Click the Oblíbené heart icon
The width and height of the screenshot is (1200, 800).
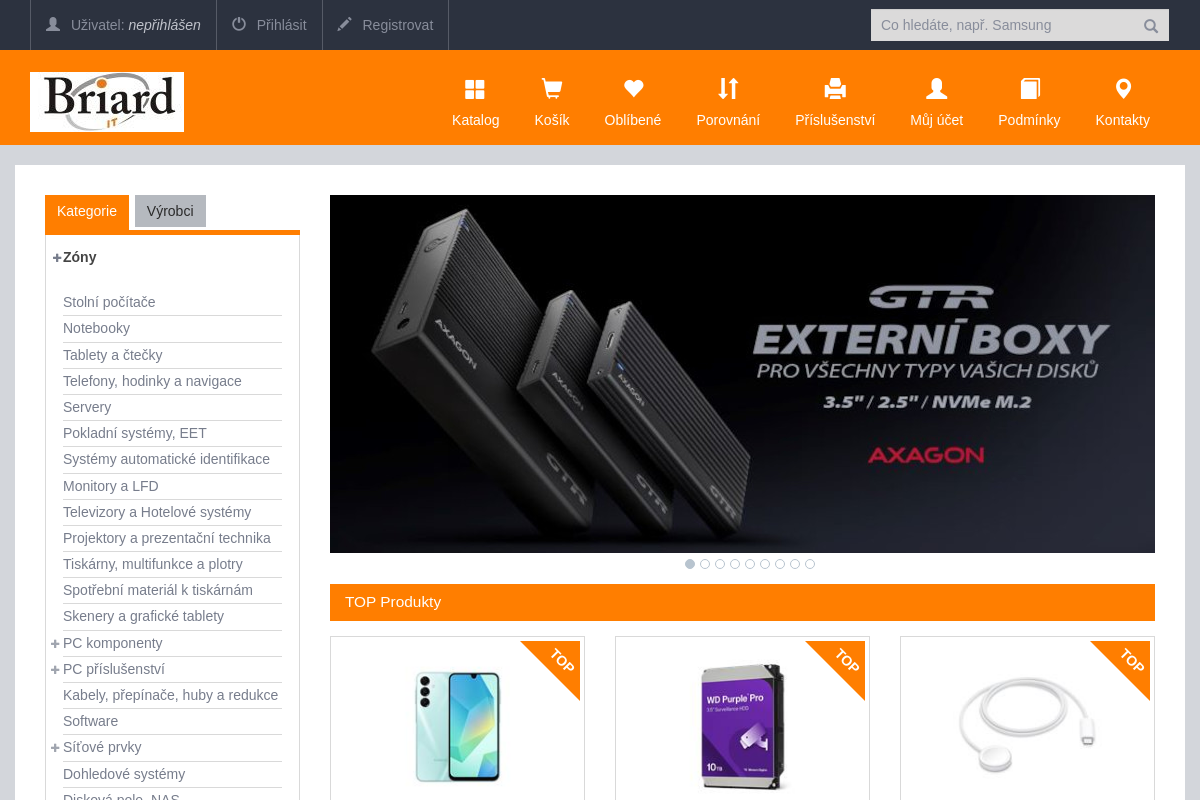[632, 89]
